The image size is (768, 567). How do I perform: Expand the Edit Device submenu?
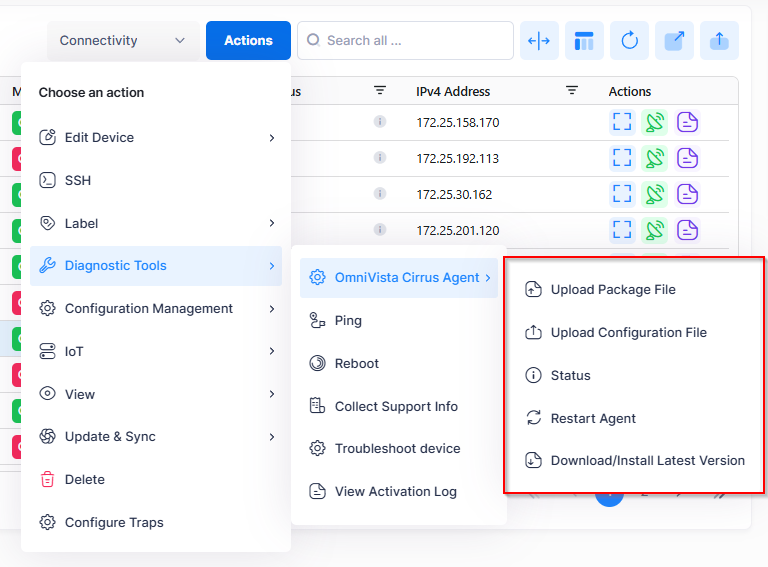tap(155, 138)
